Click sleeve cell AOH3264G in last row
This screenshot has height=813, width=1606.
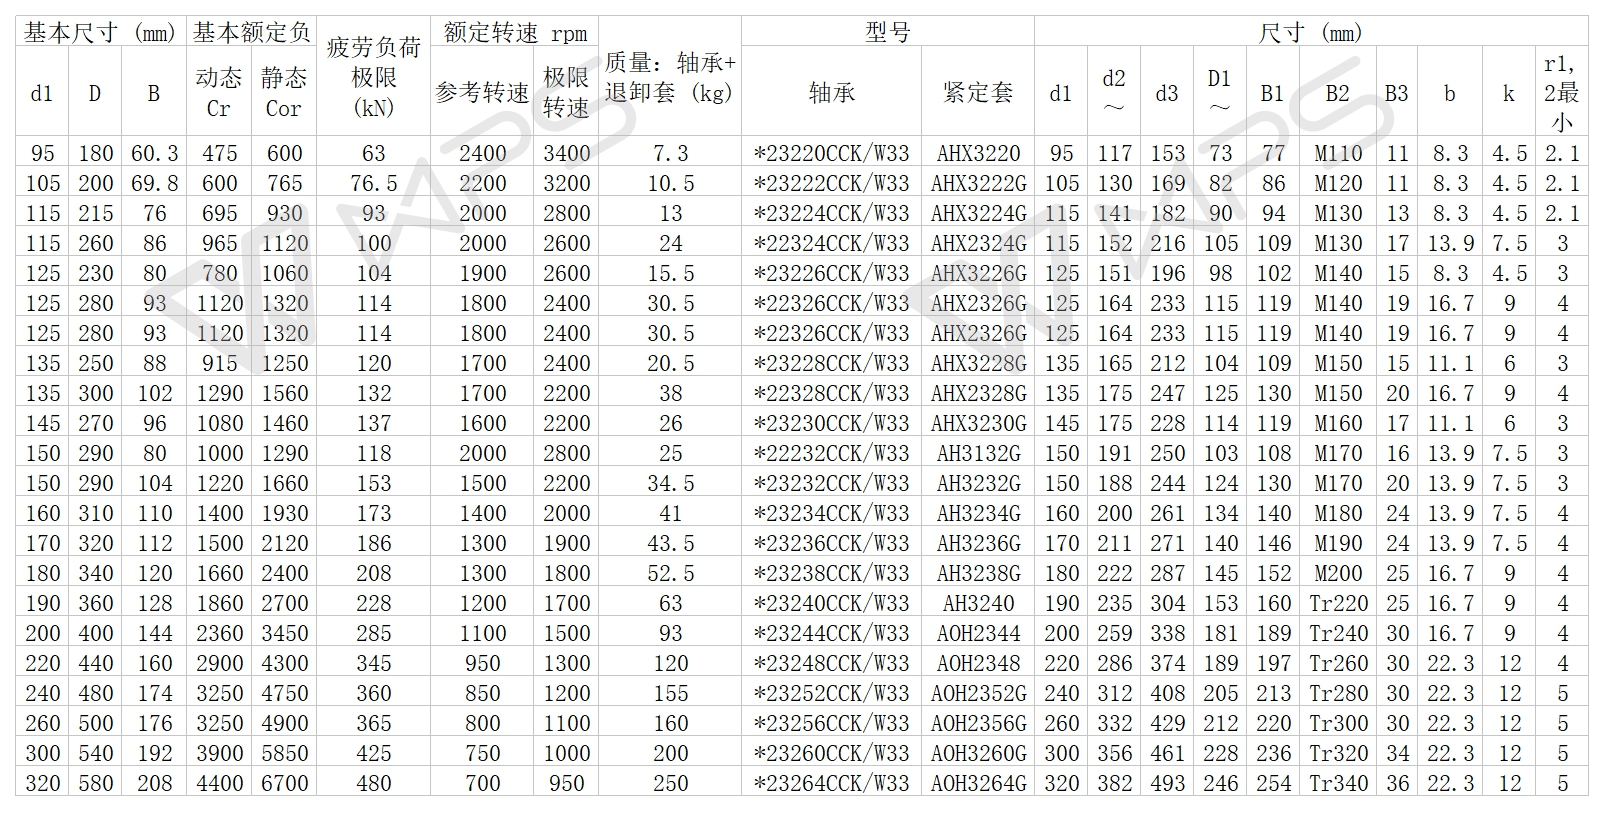[978, 783]
